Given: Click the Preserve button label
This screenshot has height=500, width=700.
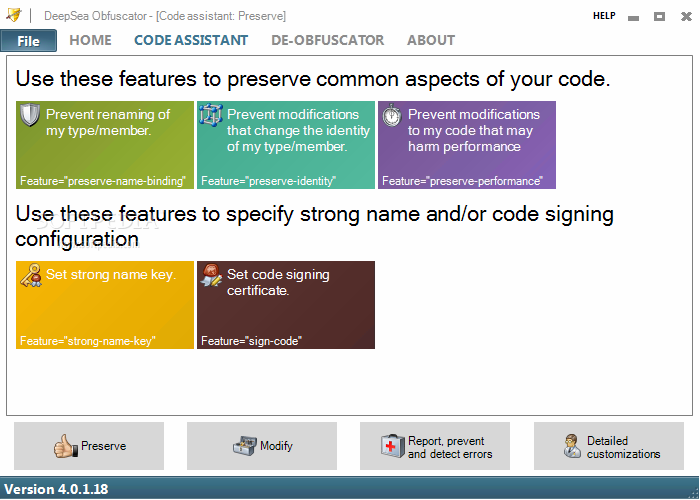Looking at the screenshot, I should pos(104,446).
